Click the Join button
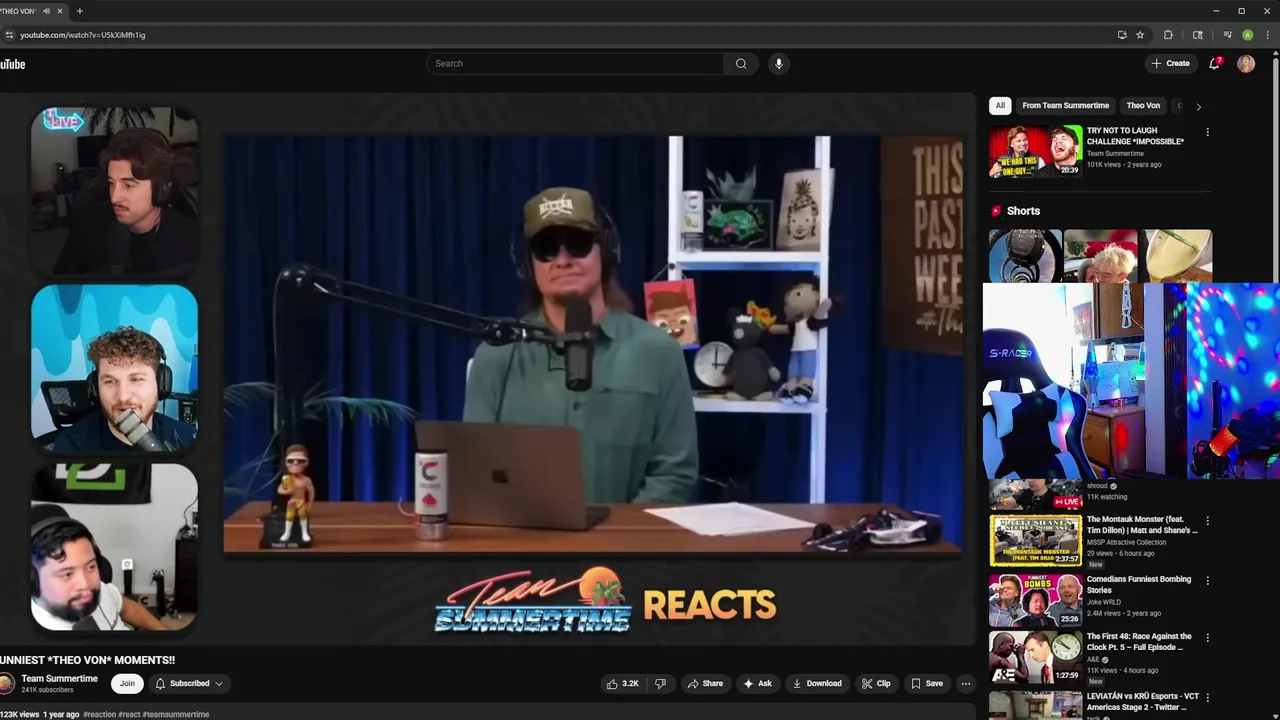1280x720 pixels. pos(127,684)
